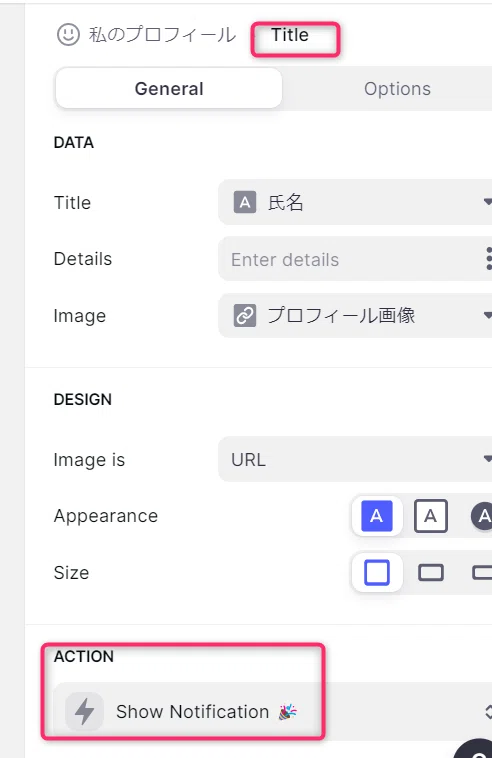492x758 pixels.
Task: Click the link icon beside プロフィール画像
Action: click(x=245, y=315)
